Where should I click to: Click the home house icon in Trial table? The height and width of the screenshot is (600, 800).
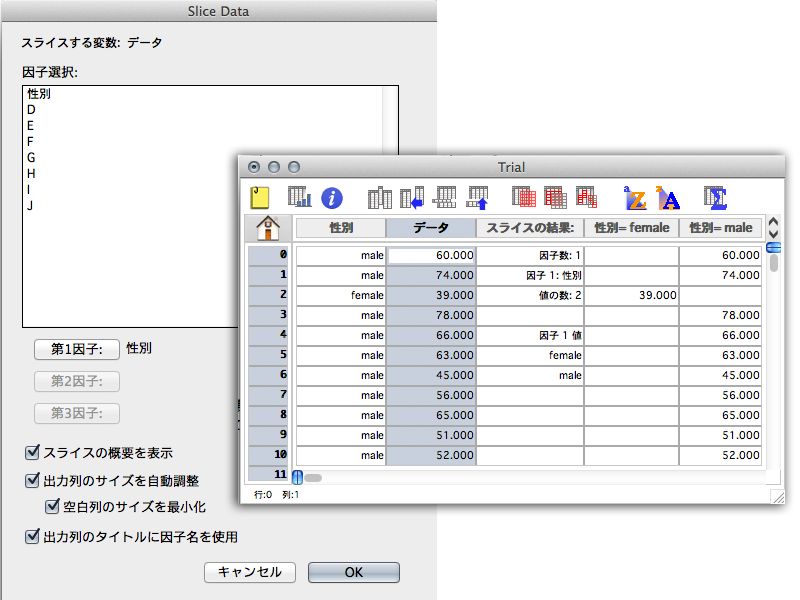pyautogui.click(x=268, y=228)
